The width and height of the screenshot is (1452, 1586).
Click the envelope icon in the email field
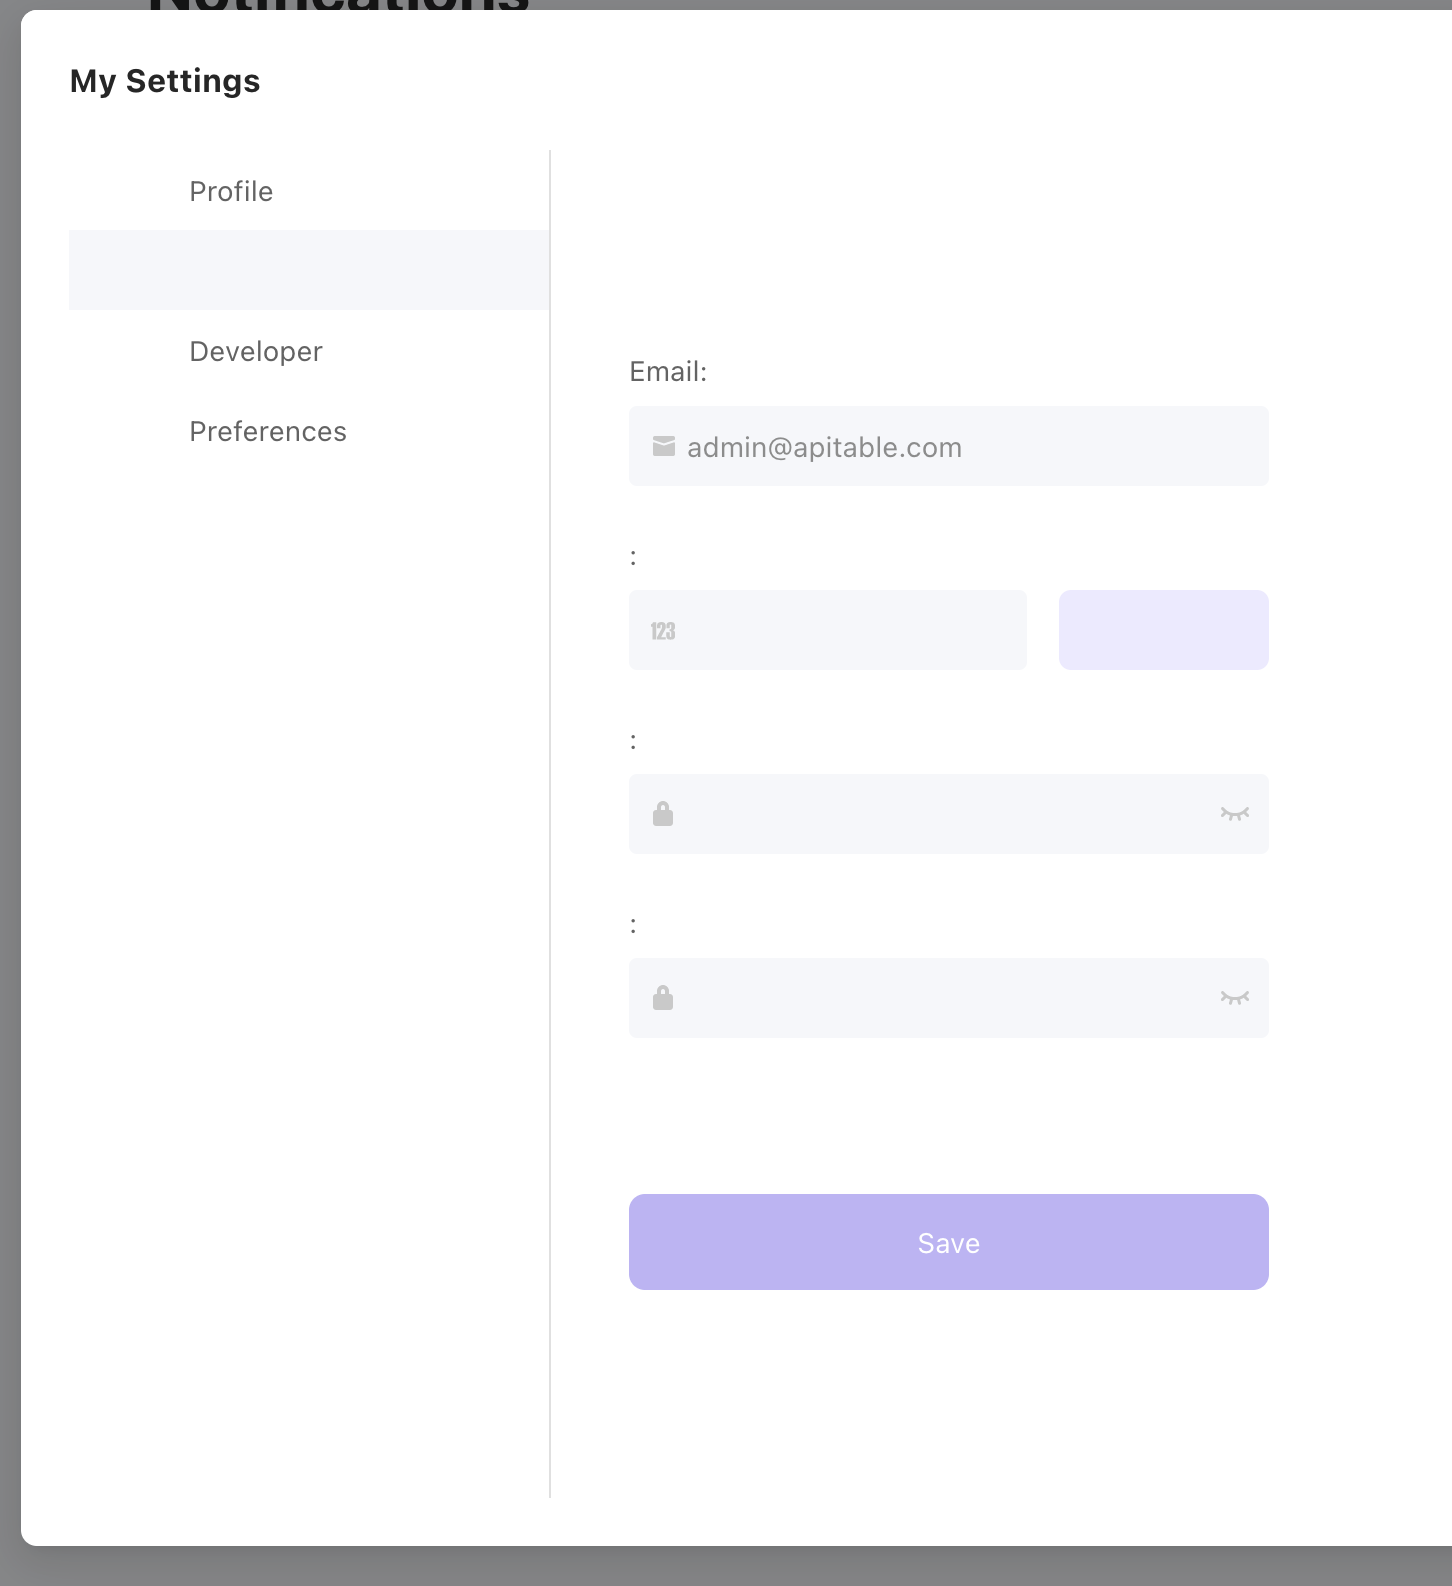(x=664, y=446)
